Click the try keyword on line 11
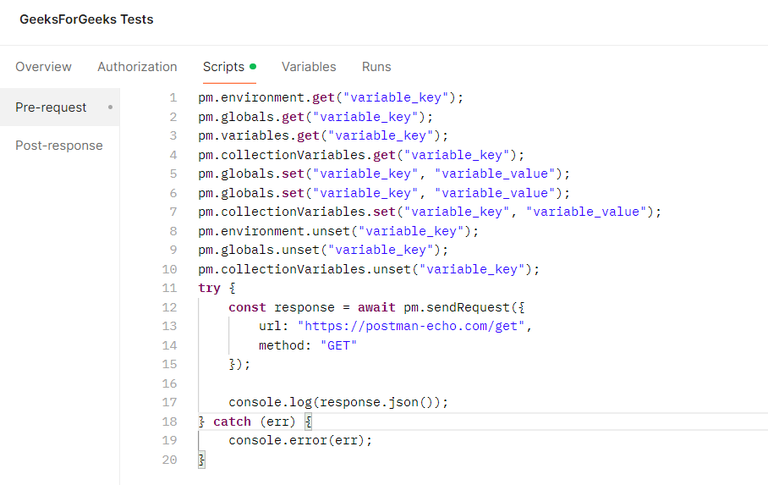 [x=209, y=288]
